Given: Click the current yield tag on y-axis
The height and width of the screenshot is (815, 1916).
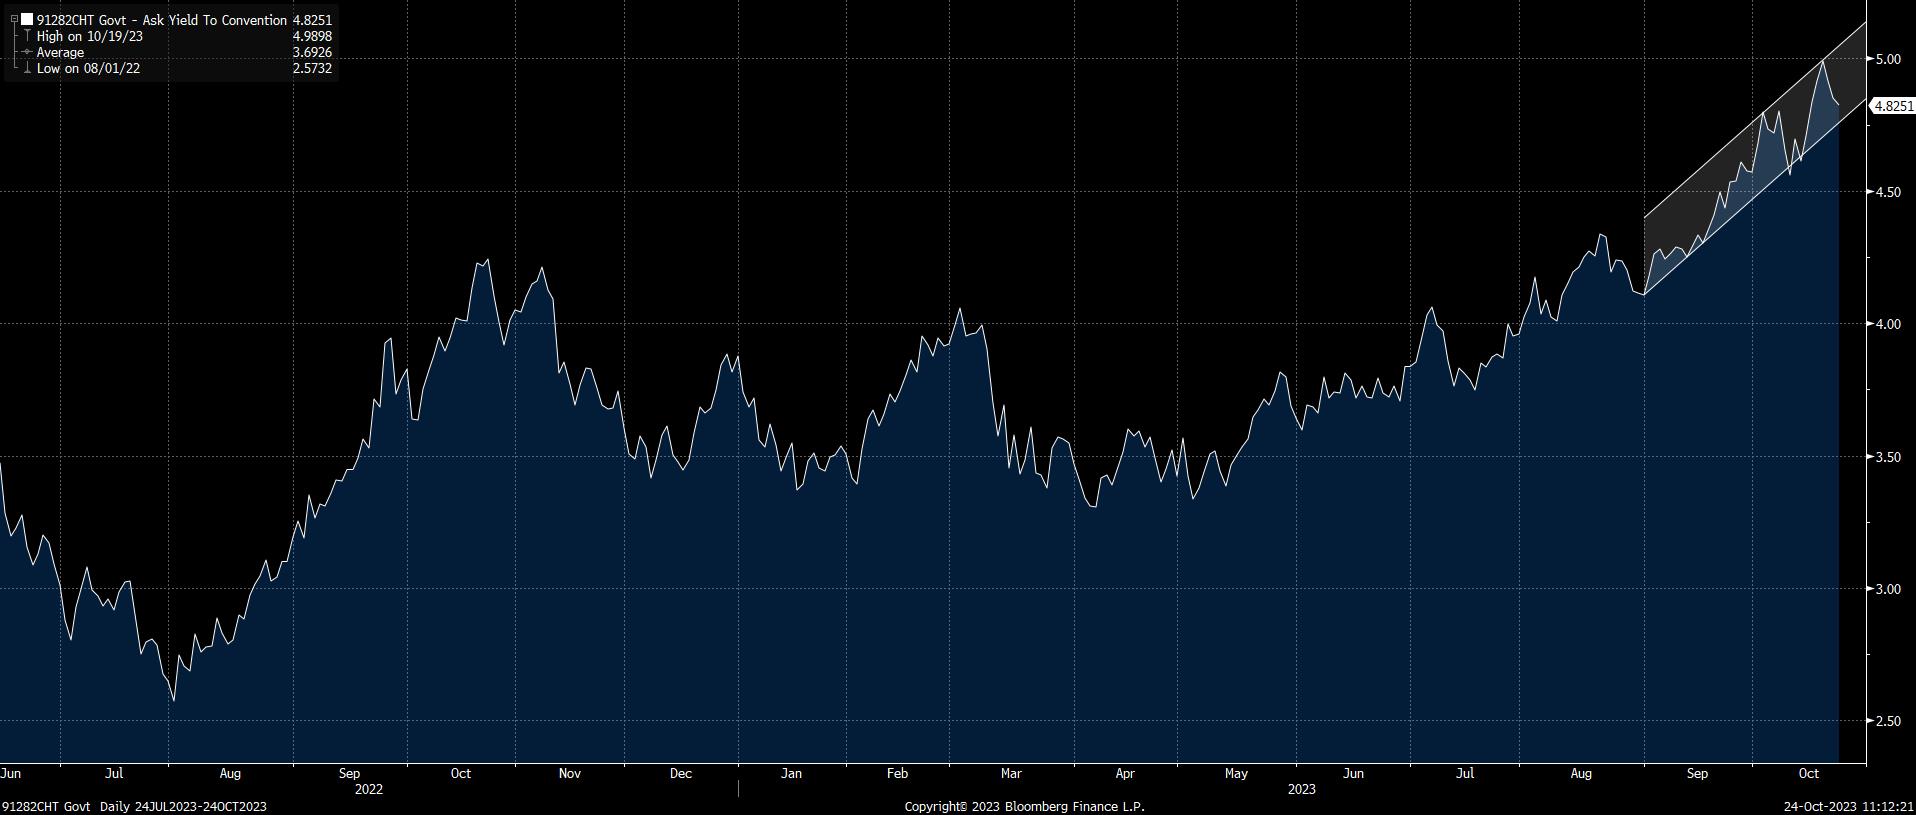Looking at the screenshot, I should point(1892,106).
